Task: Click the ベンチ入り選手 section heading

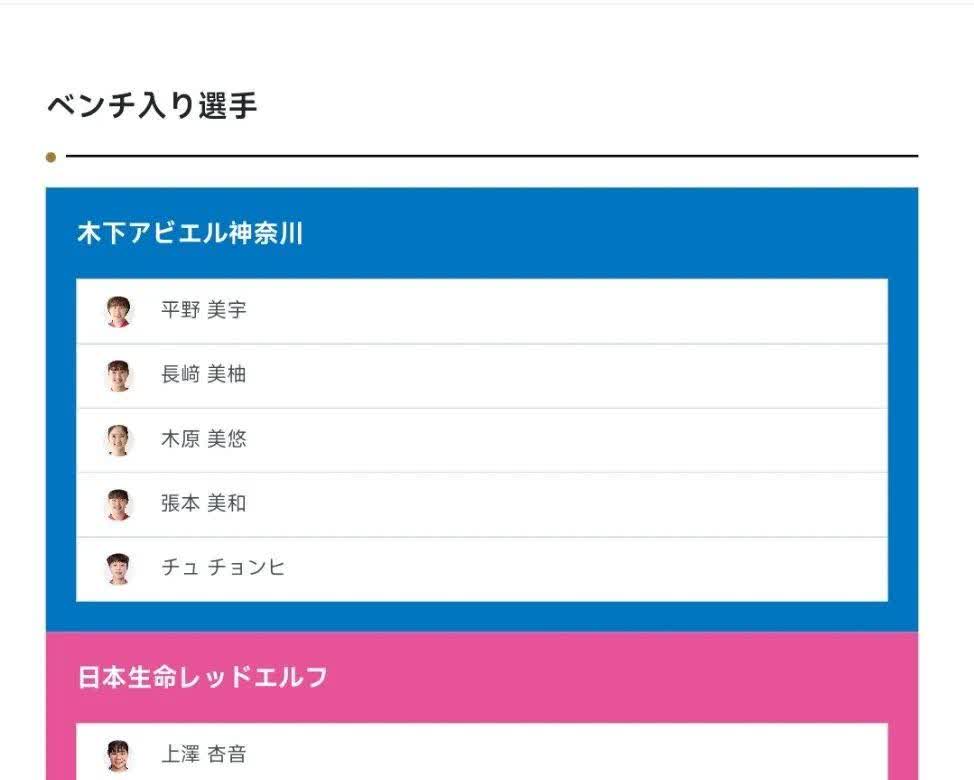Action: coord(152,105)
